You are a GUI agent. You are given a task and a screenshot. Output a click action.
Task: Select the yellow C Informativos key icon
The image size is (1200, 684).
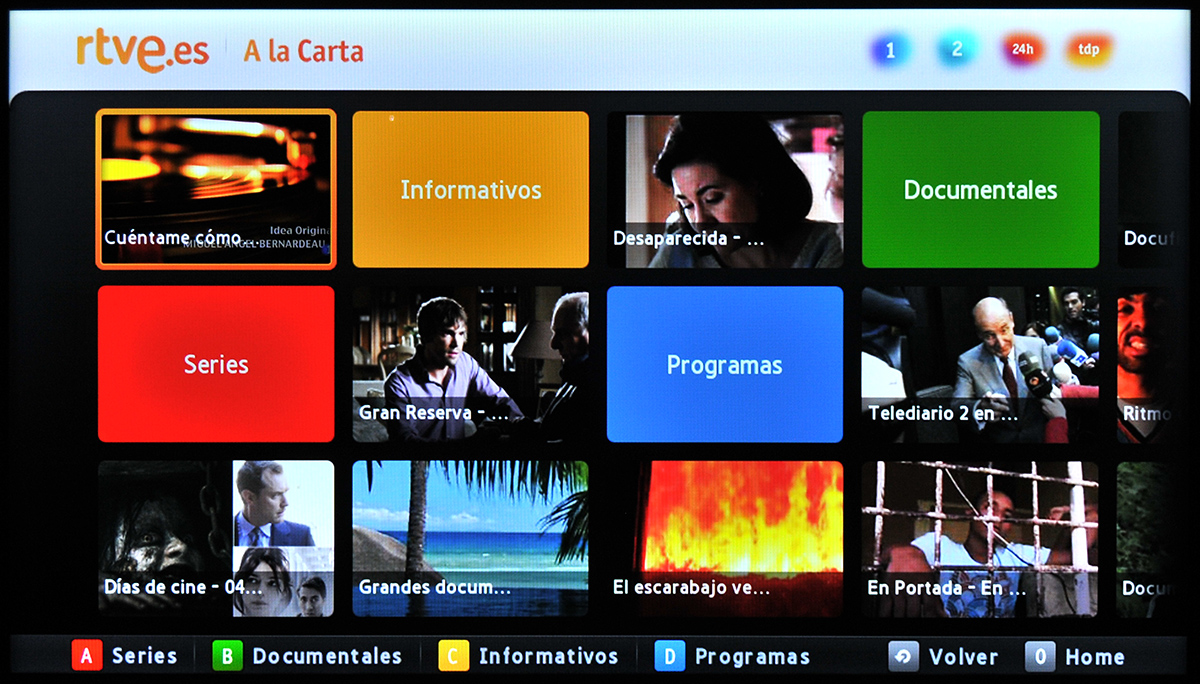[453, 657]
